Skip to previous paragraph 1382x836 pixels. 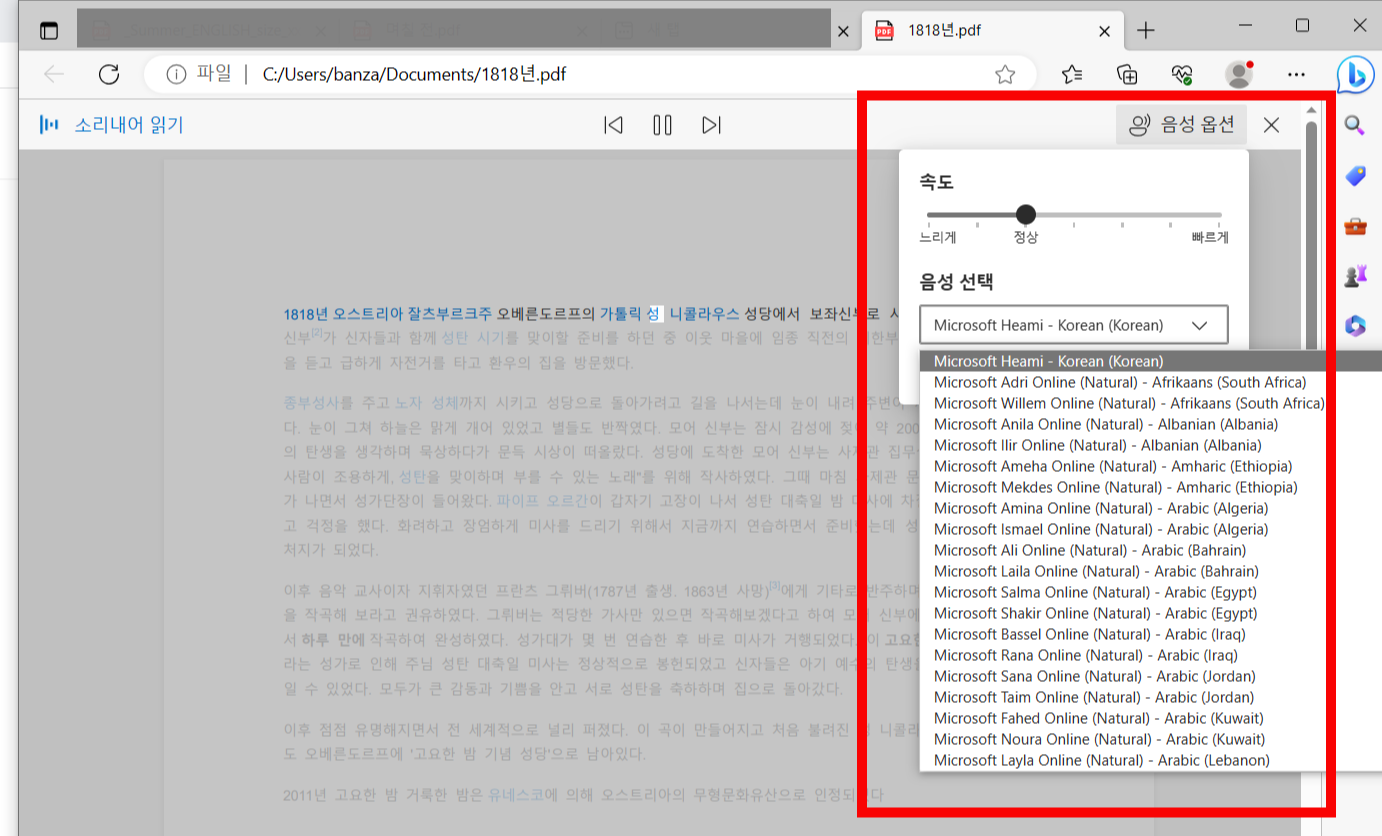(x=613, y=125)
